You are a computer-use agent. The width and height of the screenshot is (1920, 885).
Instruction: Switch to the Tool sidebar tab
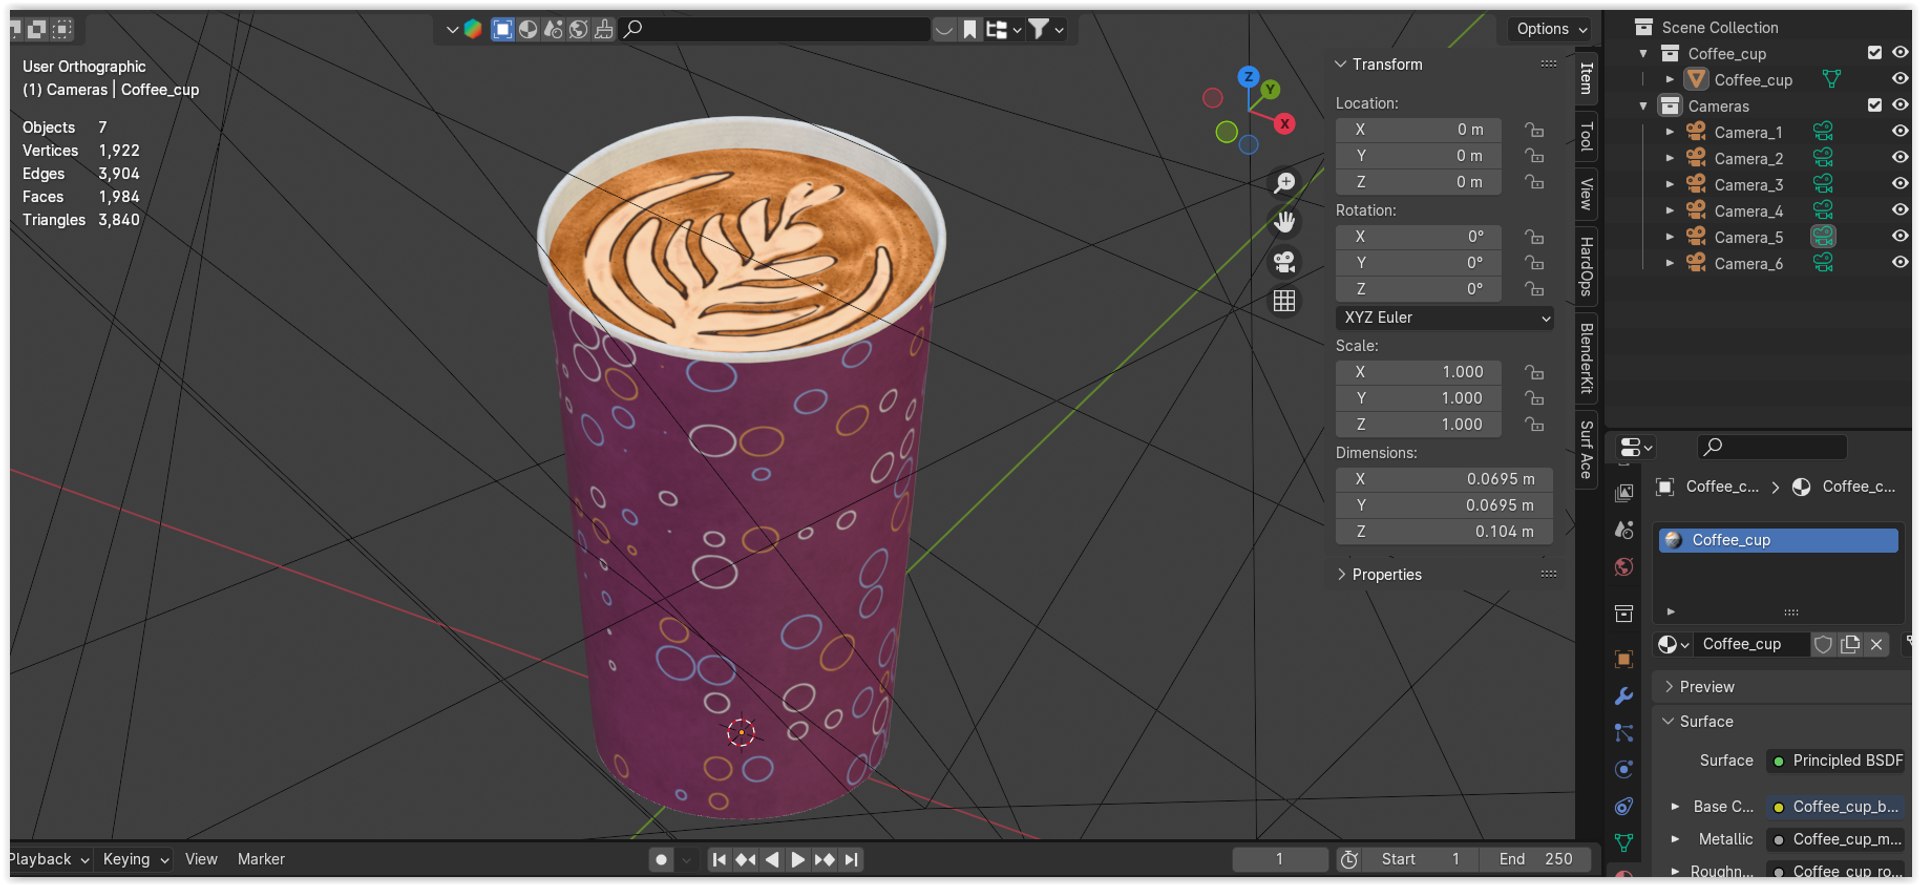tap(1586, 136)
